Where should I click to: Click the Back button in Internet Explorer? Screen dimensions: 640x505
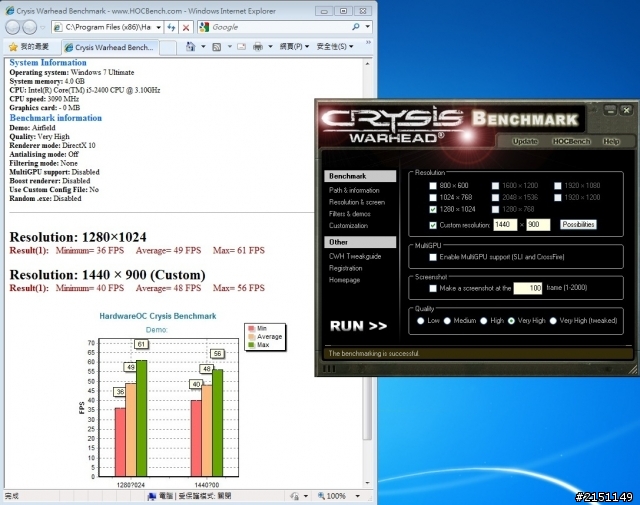point(13,27)
